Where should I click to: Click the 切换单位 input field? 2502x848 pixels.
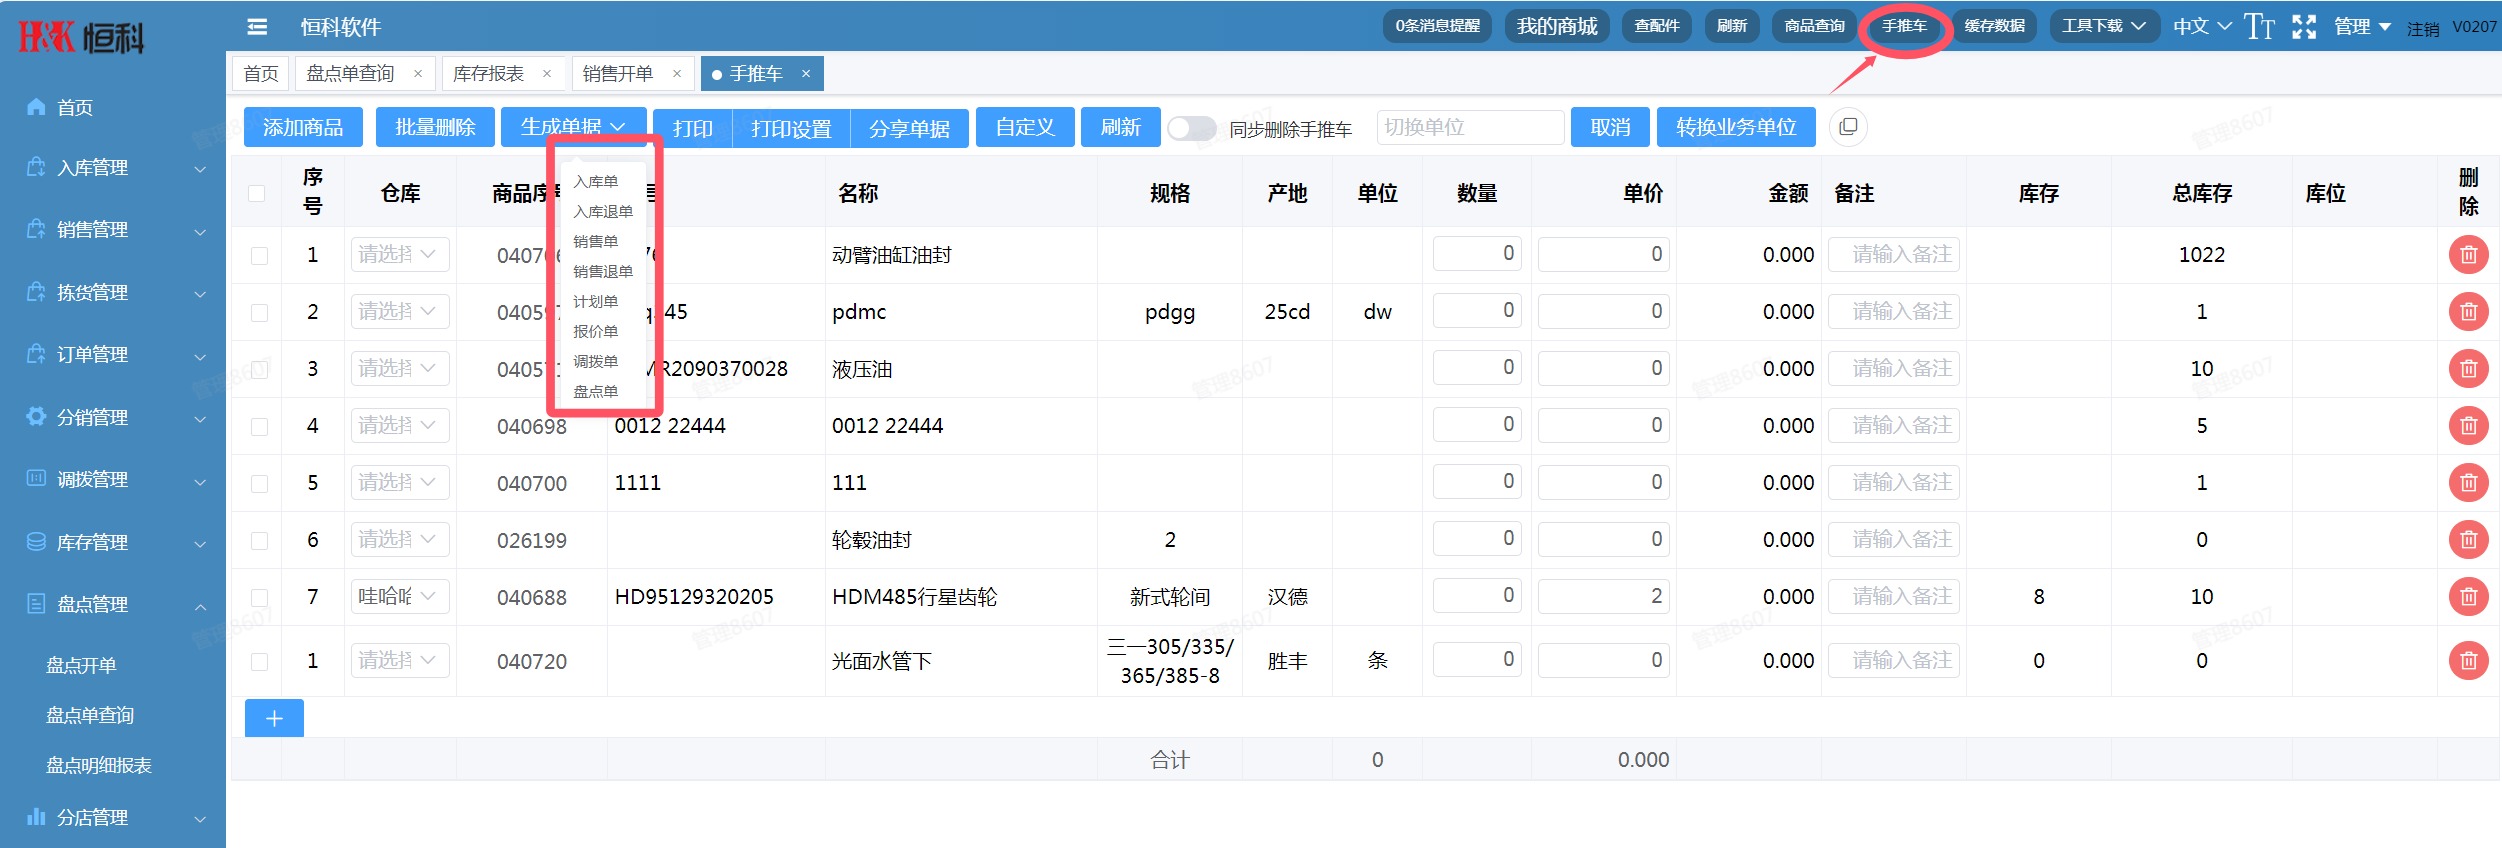[1469, 128]
